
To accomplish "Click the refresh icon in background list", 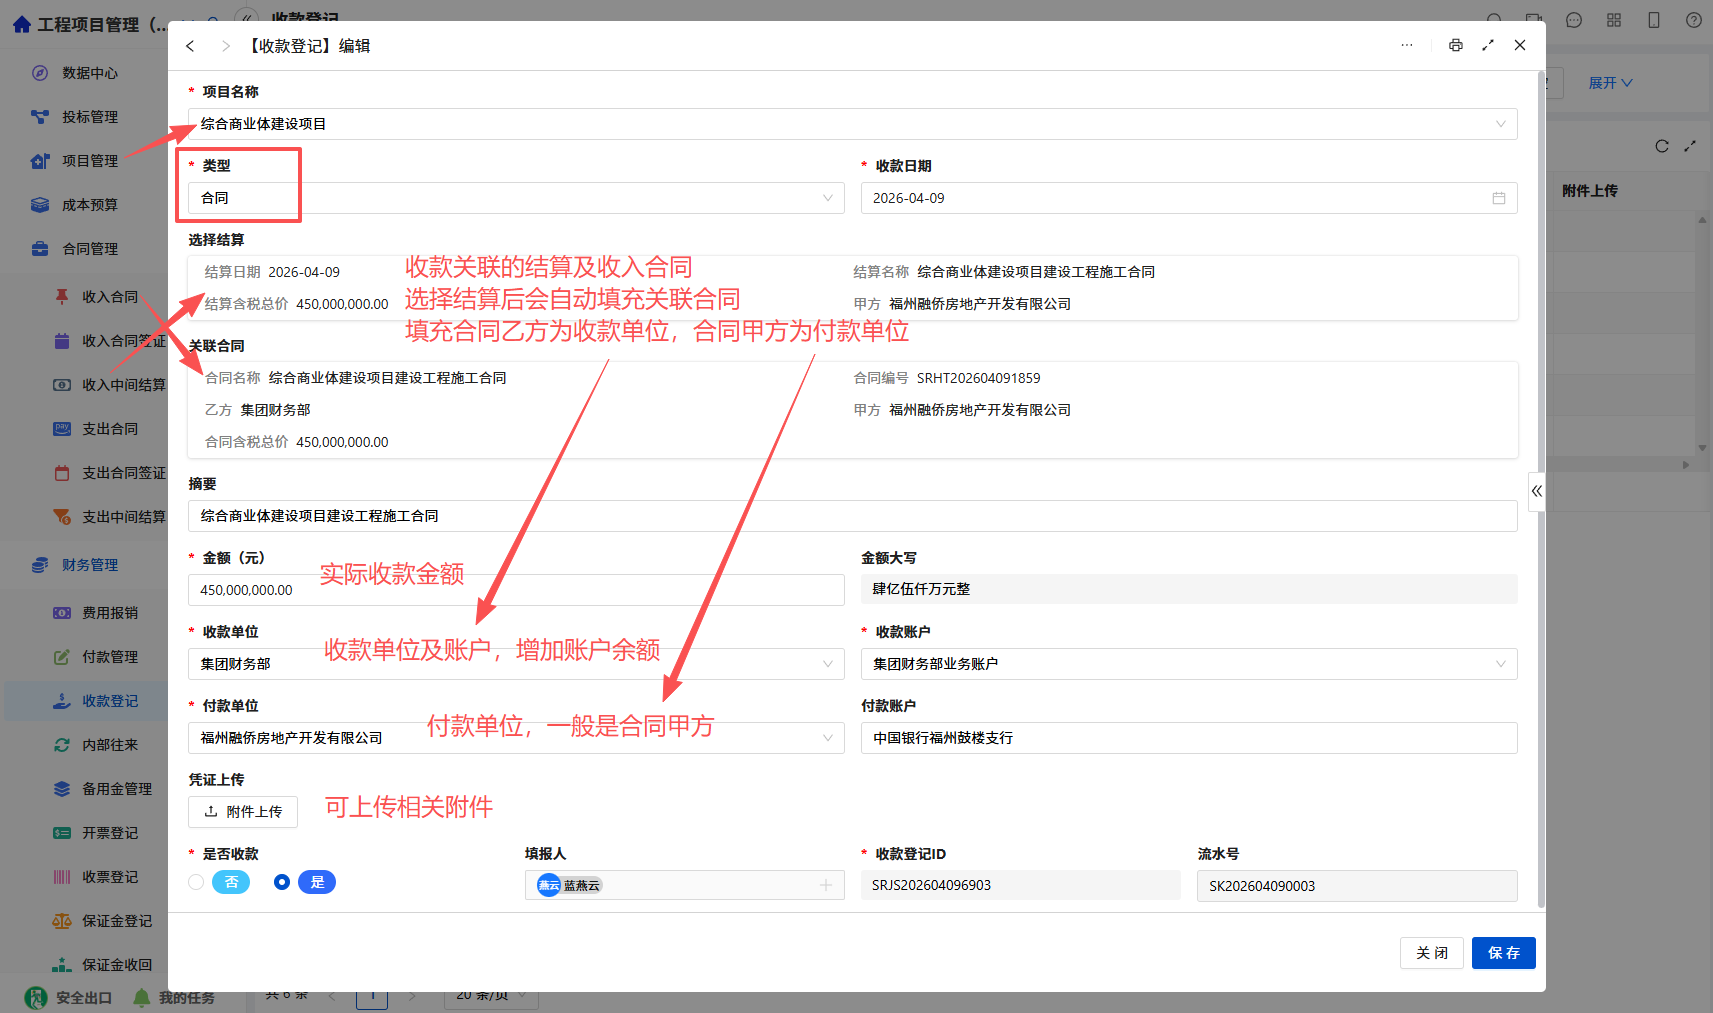I will click(1662, 146).
